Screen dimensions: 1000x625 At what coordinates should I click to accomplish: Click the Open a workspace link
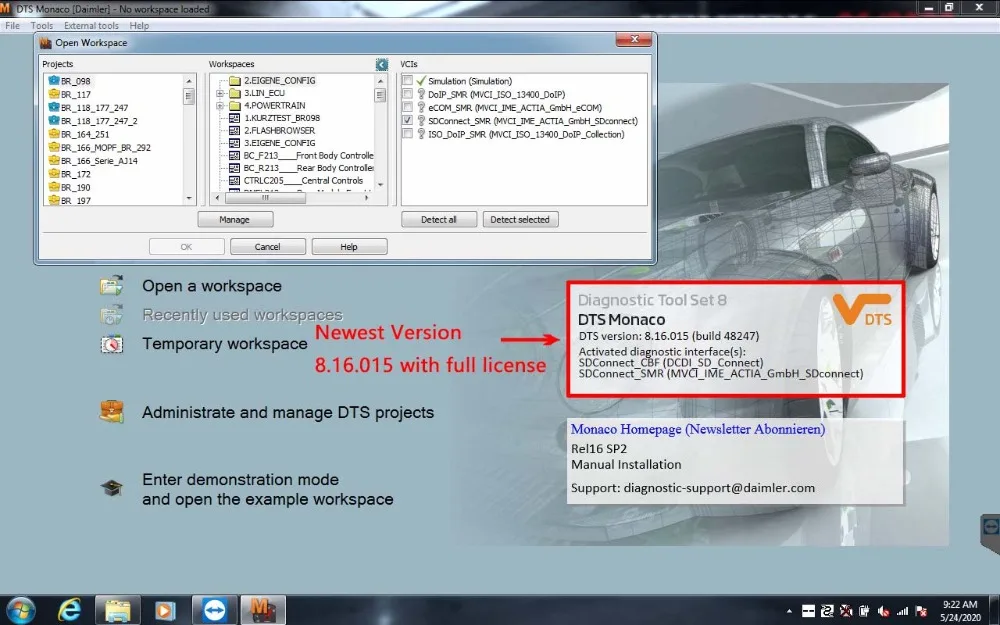click(x=212, y=286)
